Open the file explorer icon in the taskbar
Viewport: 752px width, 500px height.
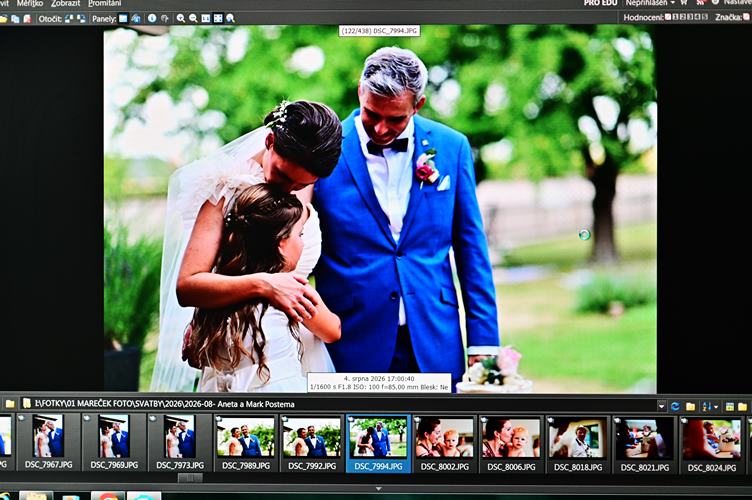click(x=36, y=495)
